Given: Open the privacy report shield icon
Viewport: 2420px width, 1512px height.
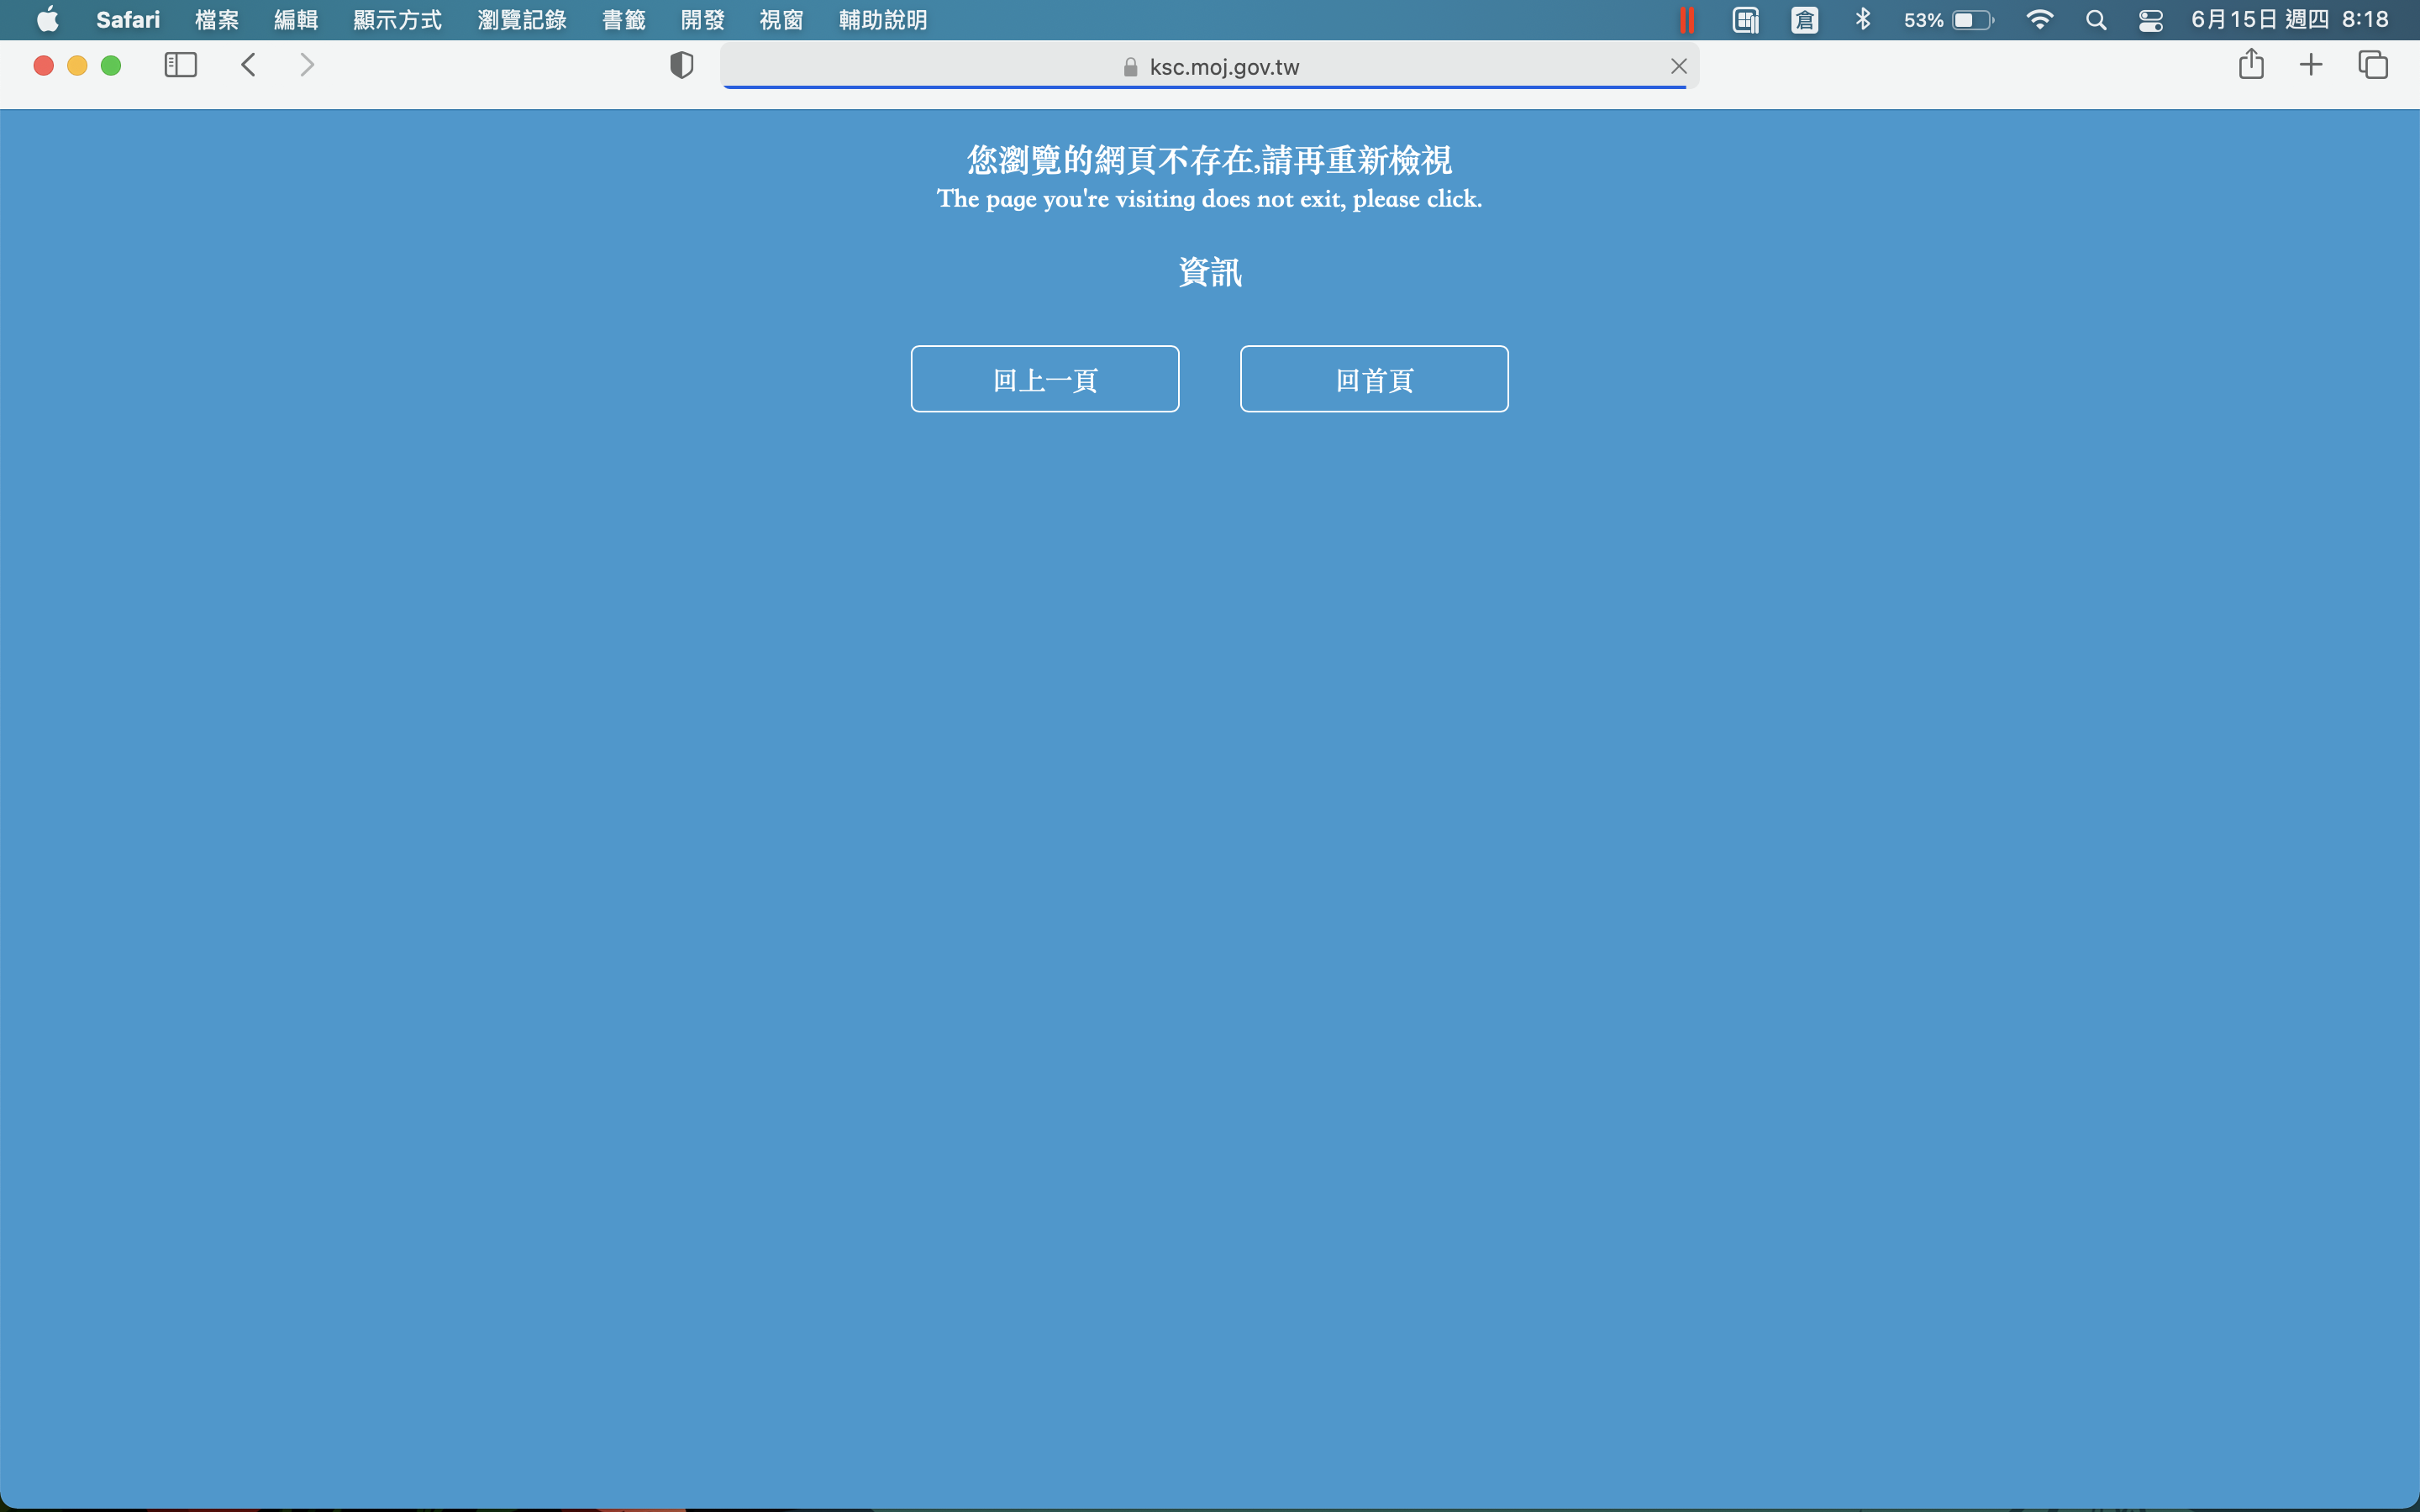Looking at the screenshot, I should click(x=681, y=66).
